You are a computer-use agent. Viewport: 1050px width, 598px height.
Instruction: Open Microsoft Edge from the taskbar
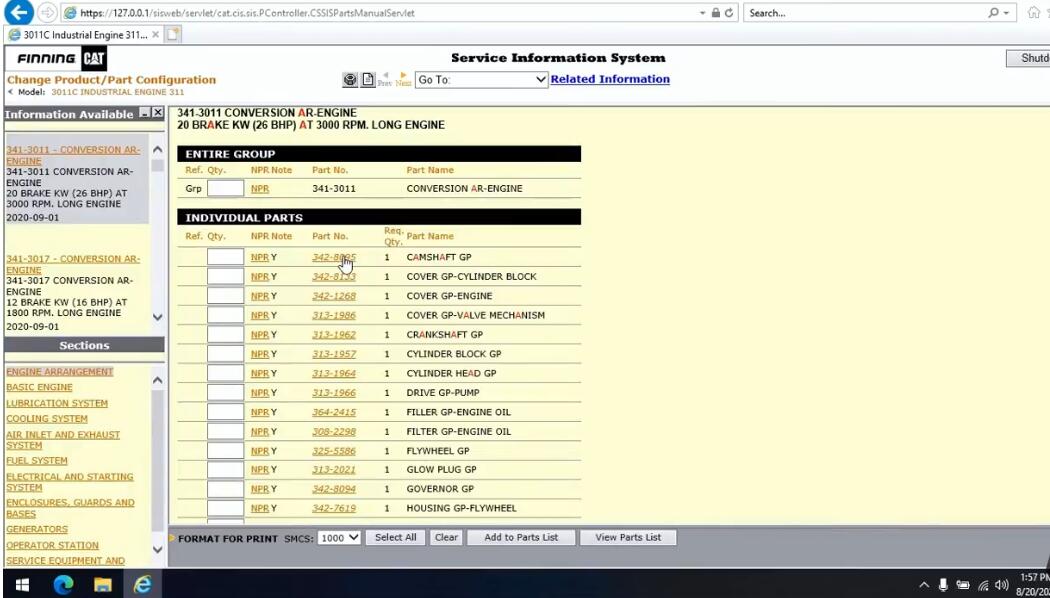(x=64, y=585)
